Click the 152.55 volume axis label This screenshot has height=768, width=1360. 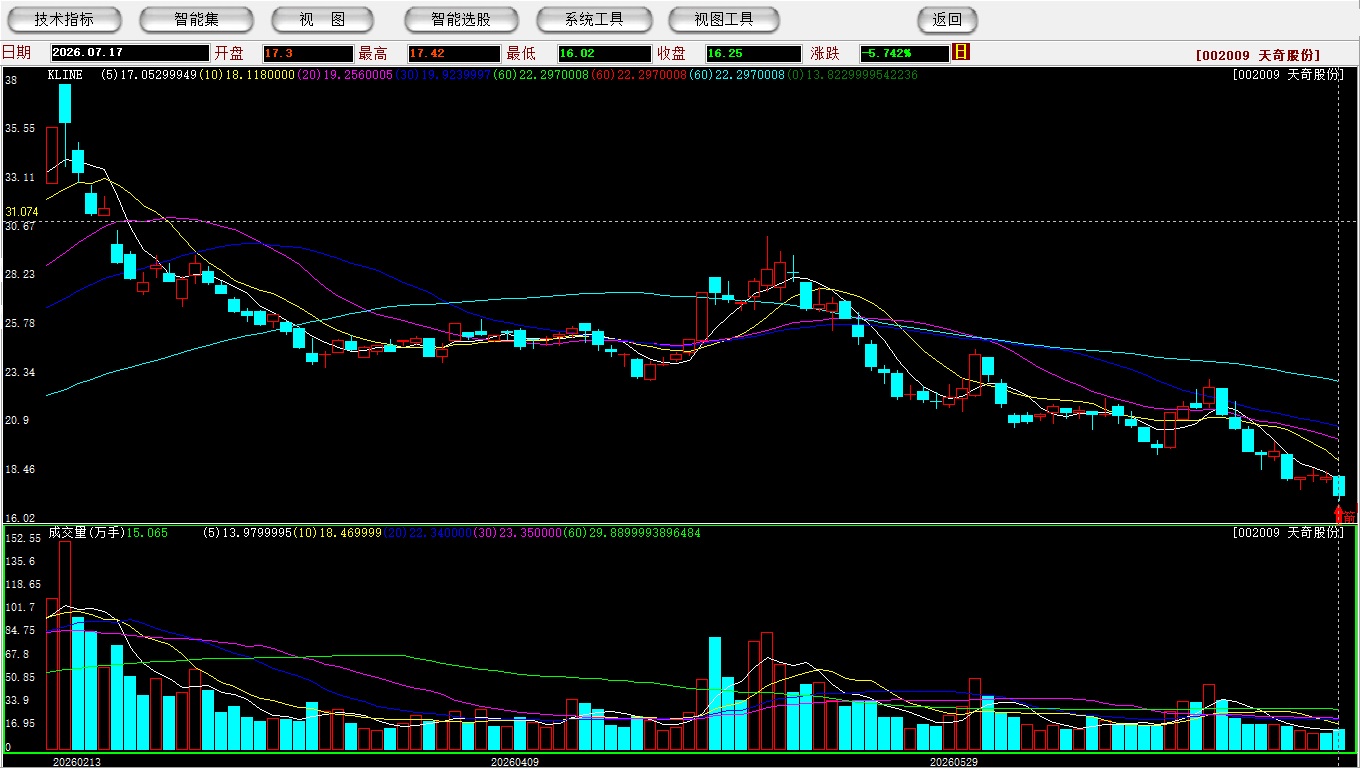[22, 538]
